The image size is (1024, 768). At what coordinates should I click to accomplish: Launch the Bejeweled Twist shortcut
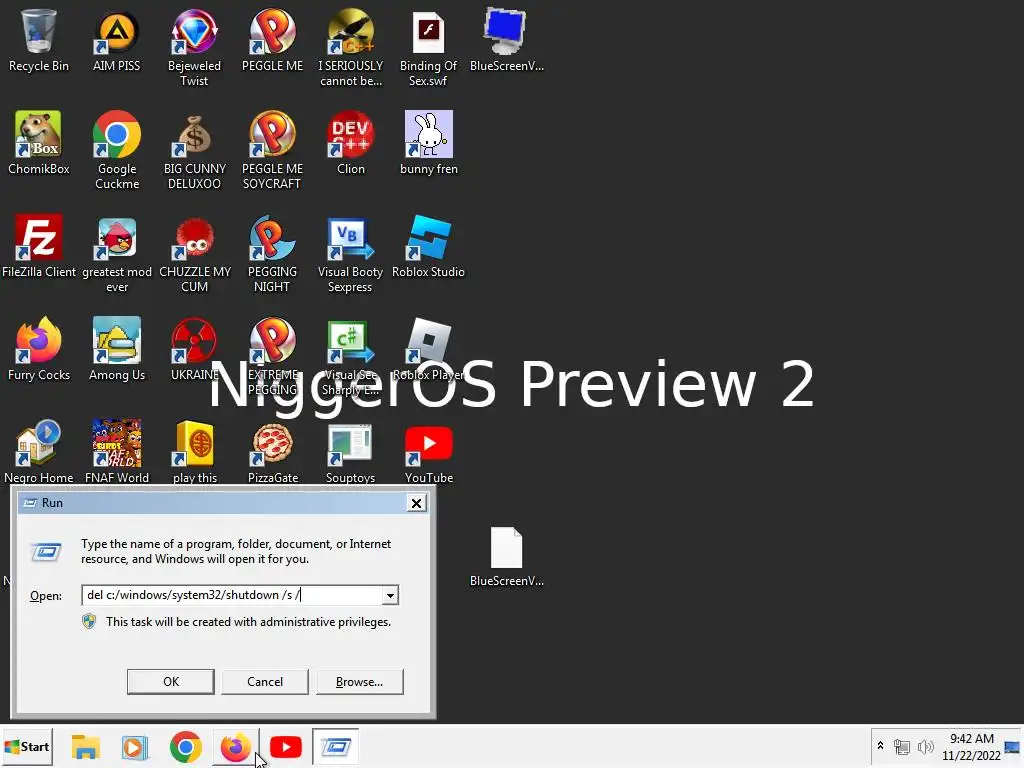[x=194, y=48]
